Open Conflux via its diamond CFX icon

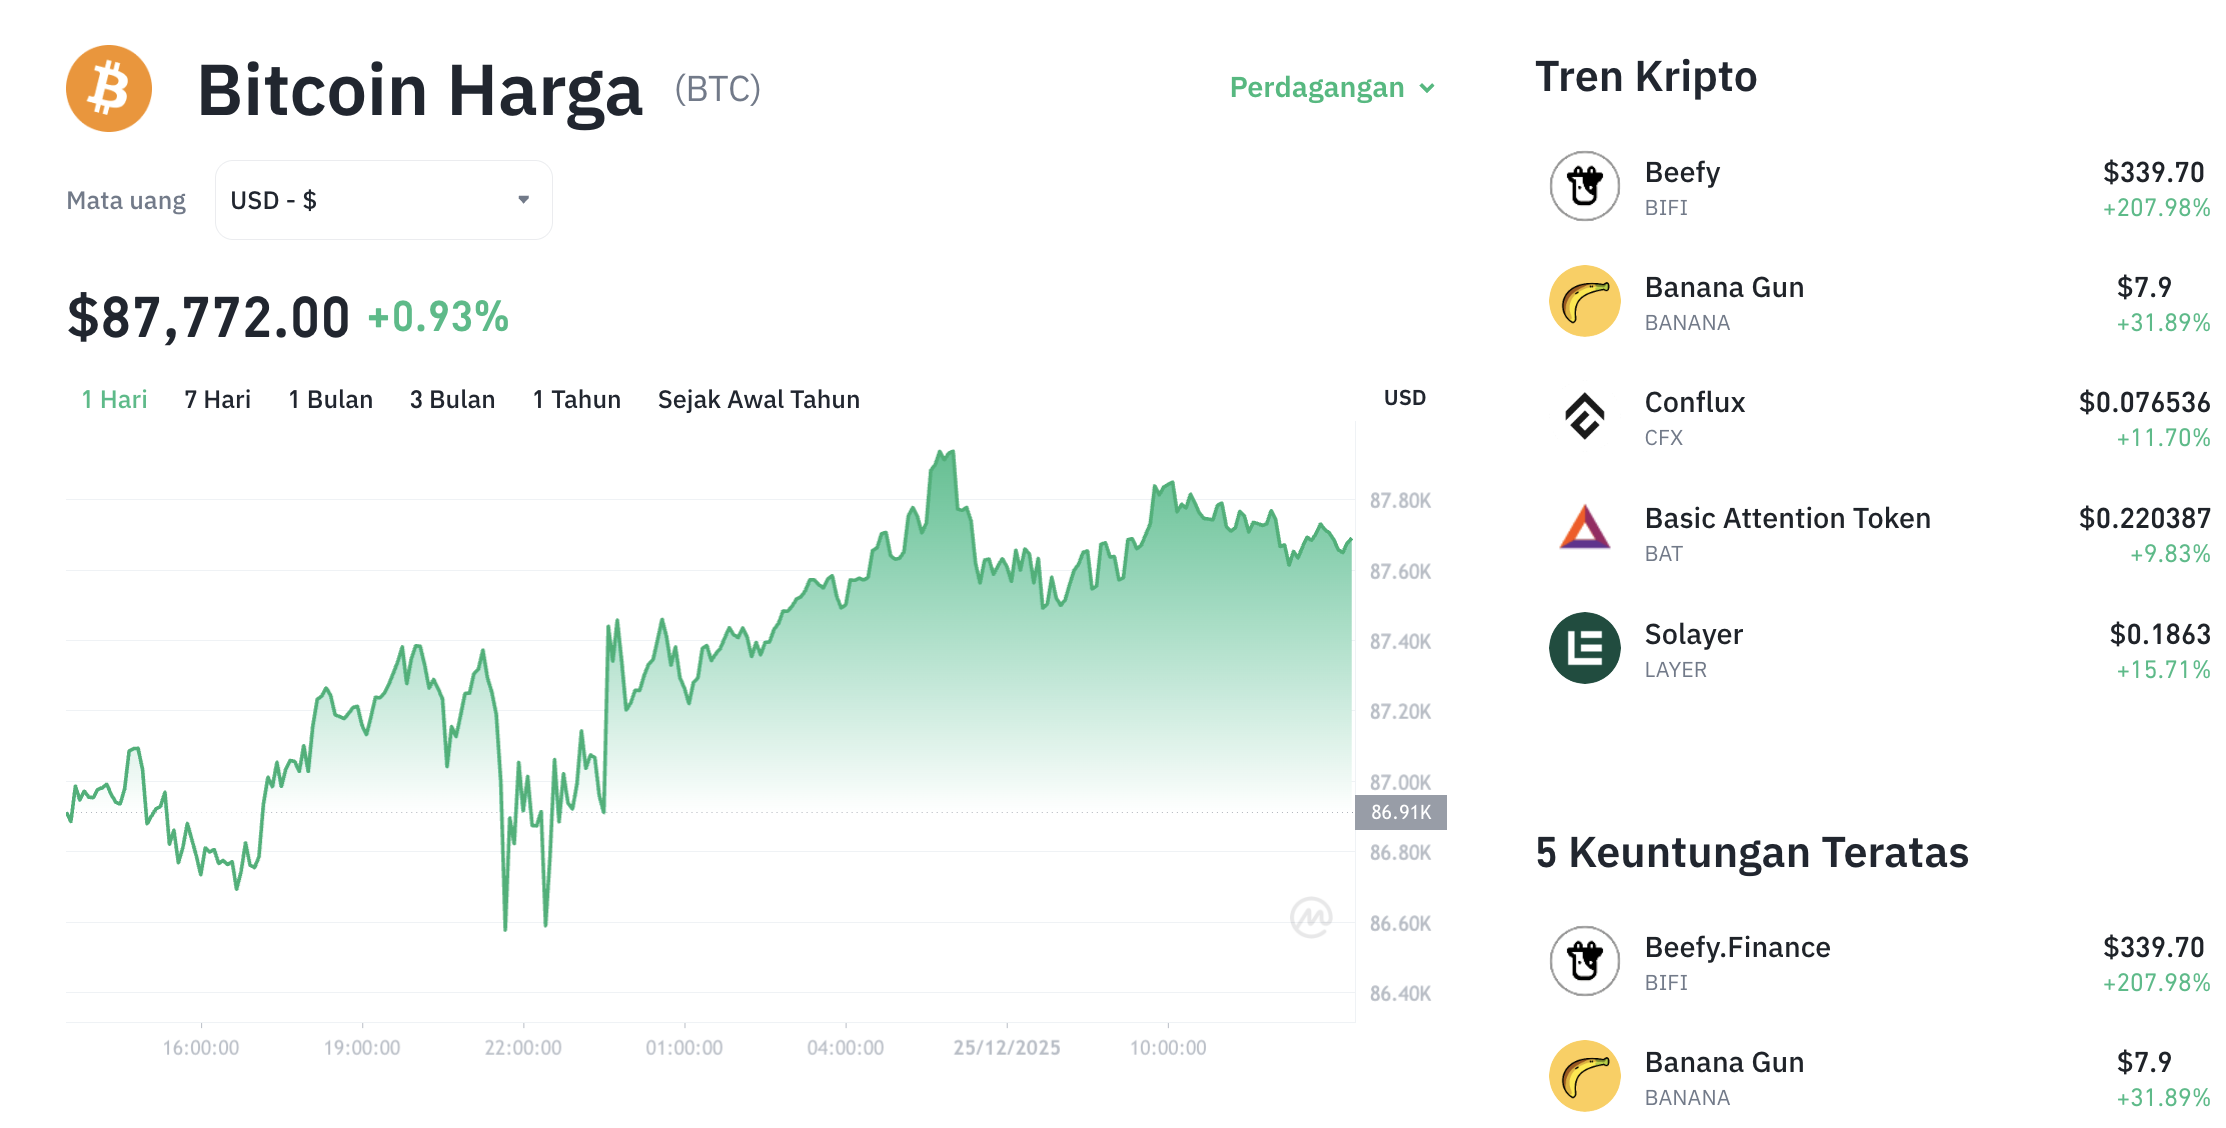pos(1583,417)
